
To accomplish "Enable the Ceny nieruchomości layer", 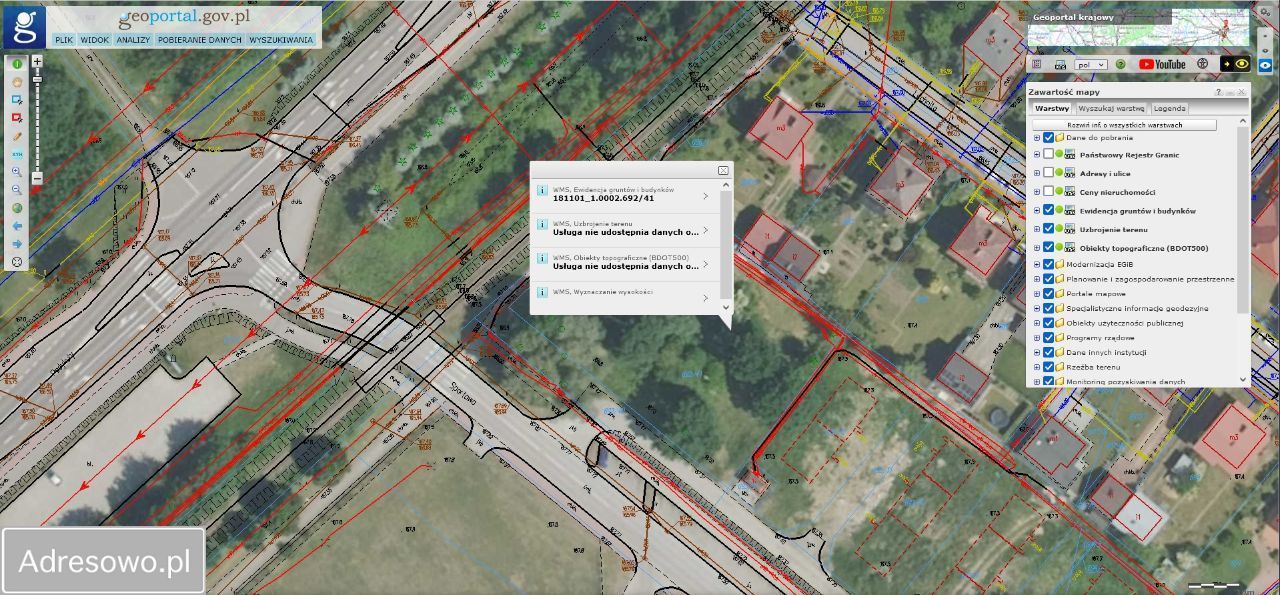I will [1048, 191].
